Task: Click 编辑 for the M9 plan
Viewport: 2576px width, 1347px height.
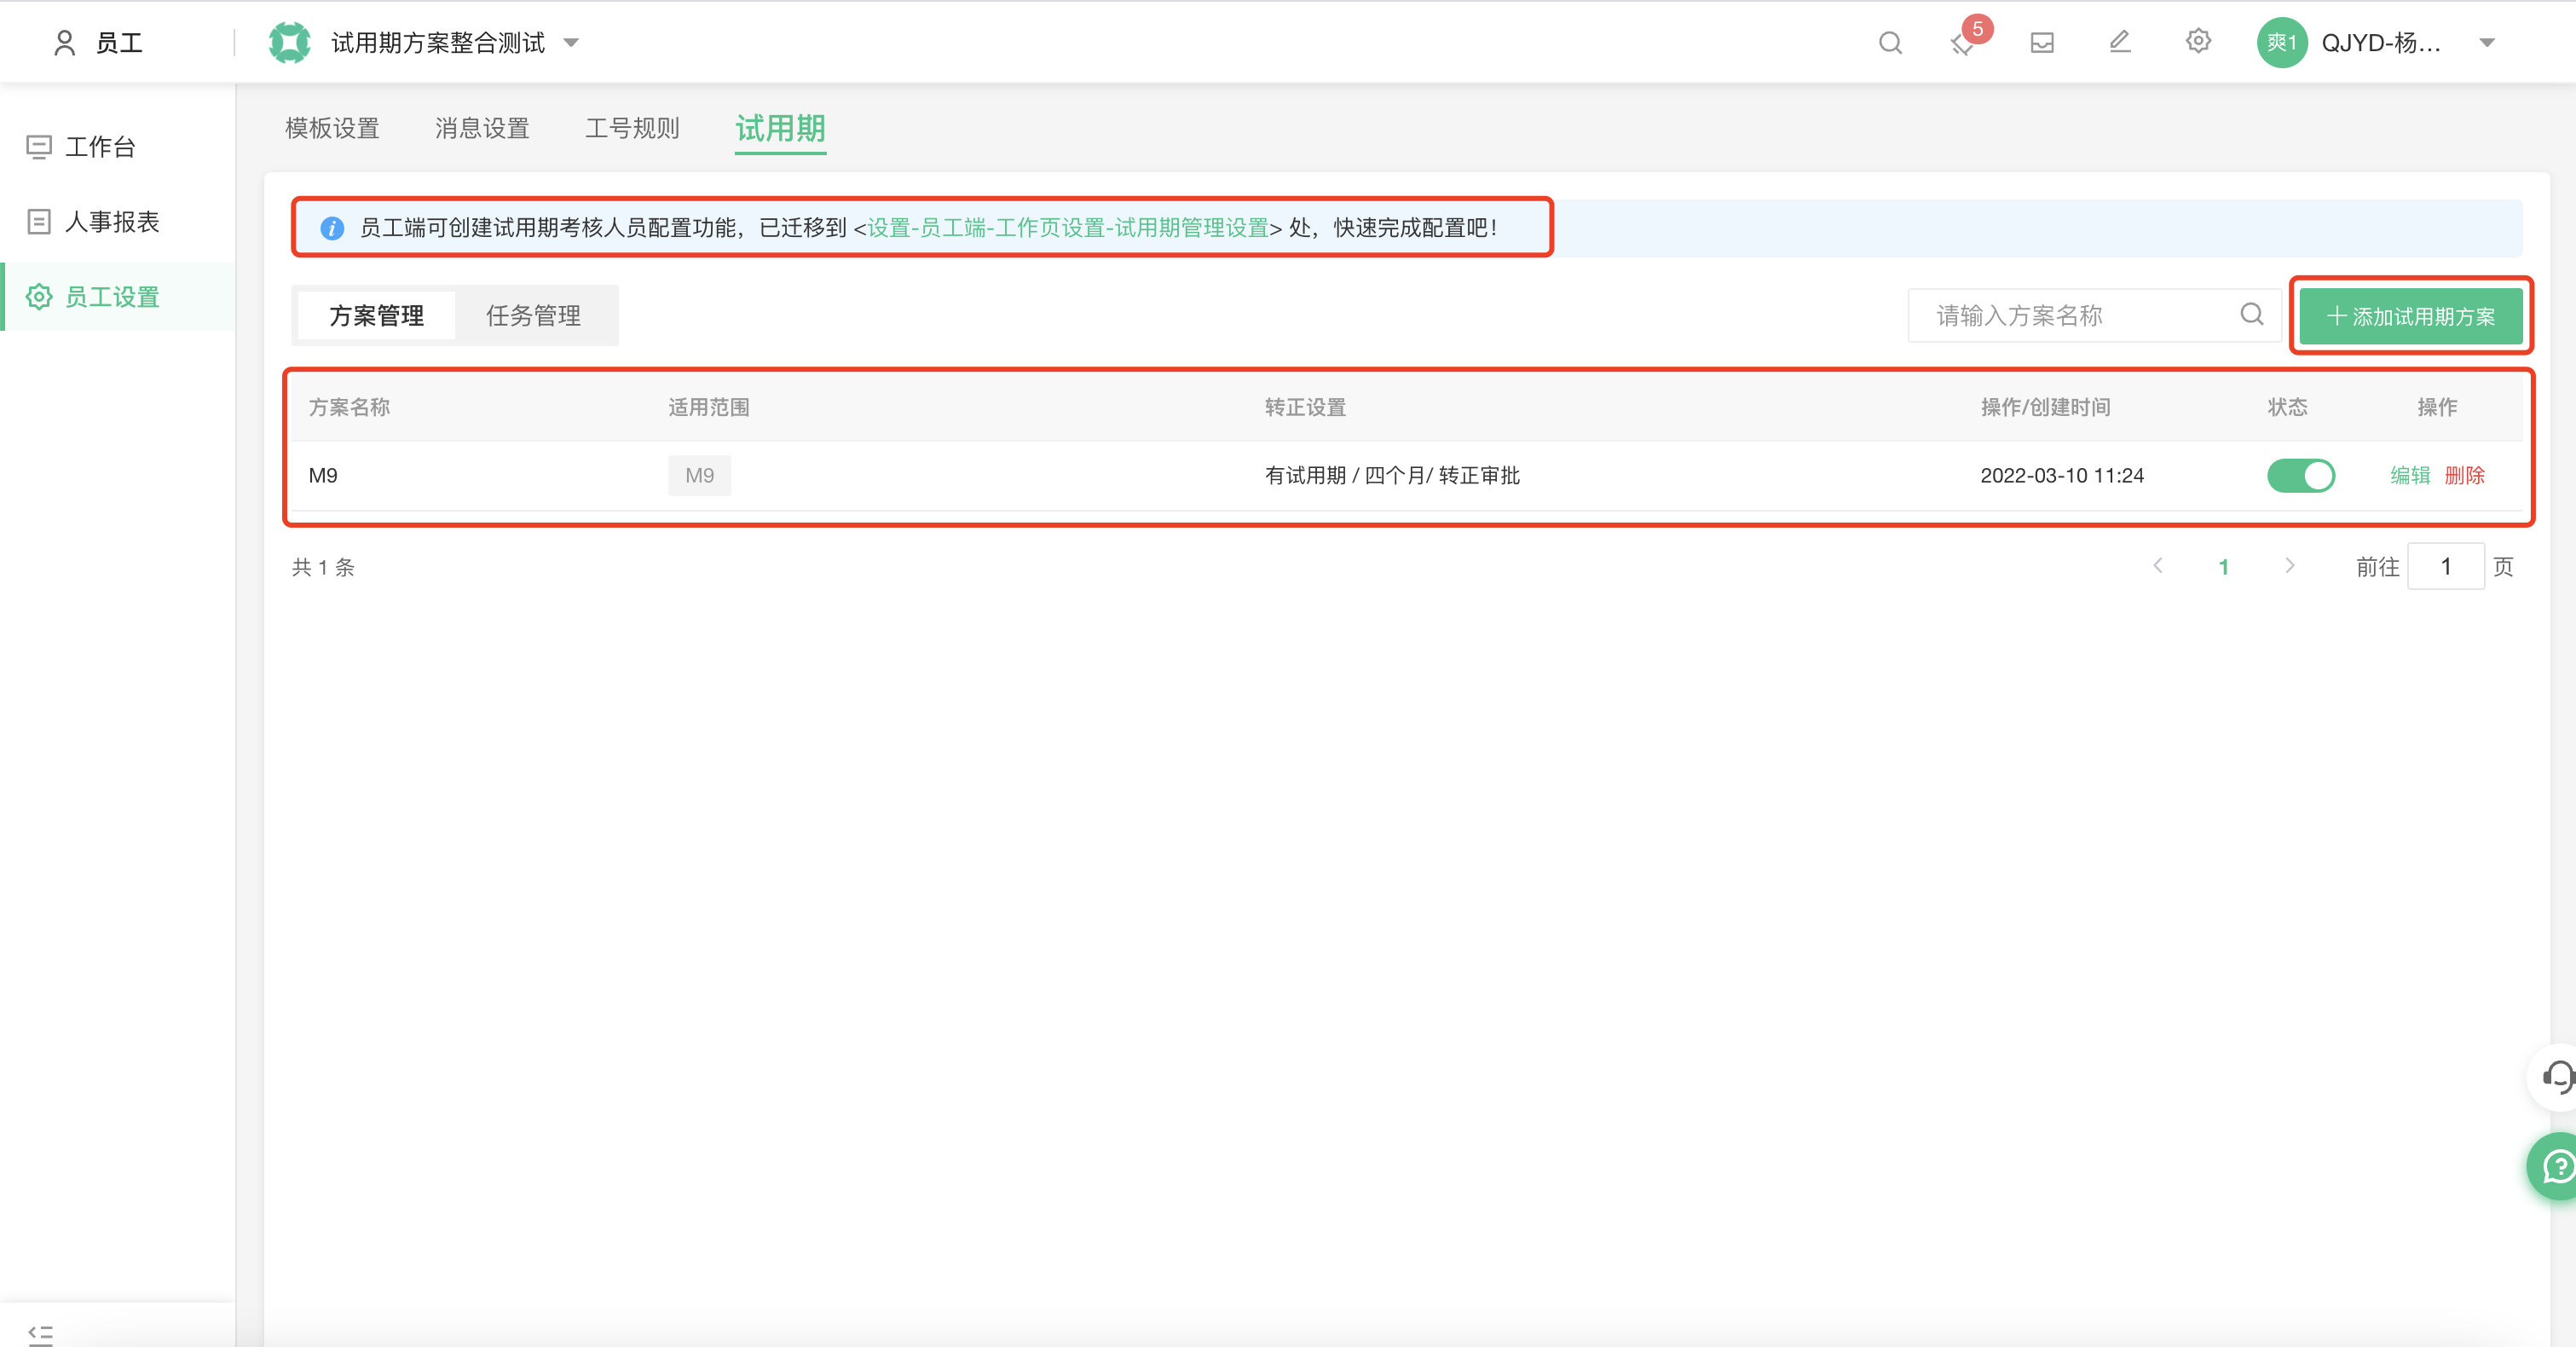Action: [2410, 476]
